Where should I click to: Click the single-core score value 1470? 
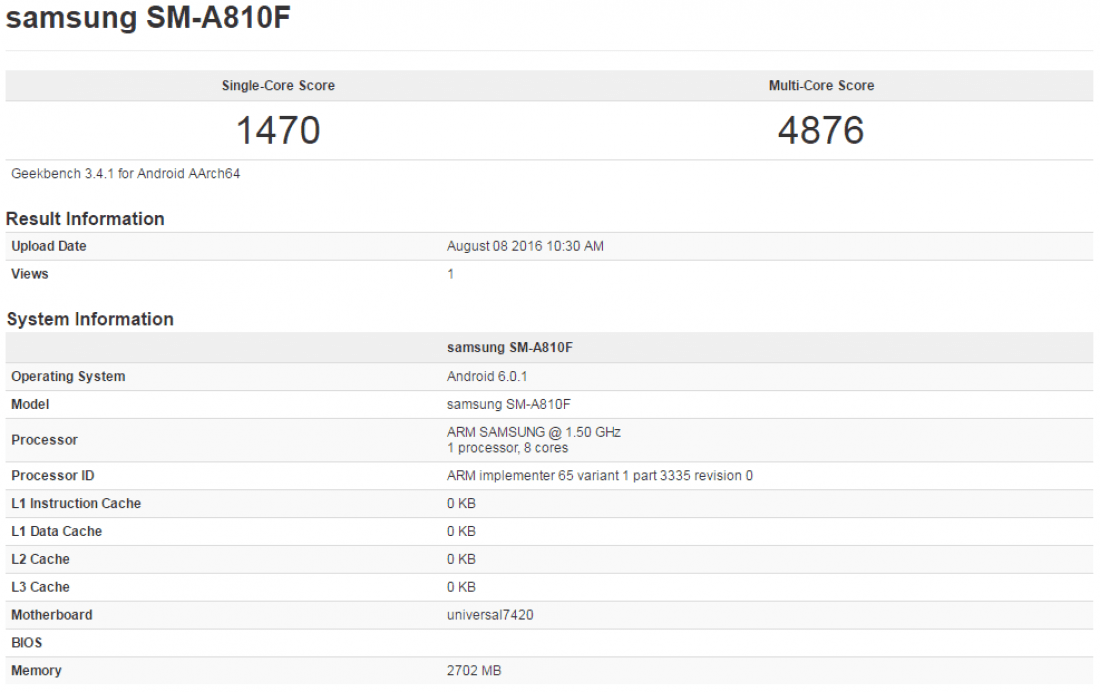[x=278, y=130]
